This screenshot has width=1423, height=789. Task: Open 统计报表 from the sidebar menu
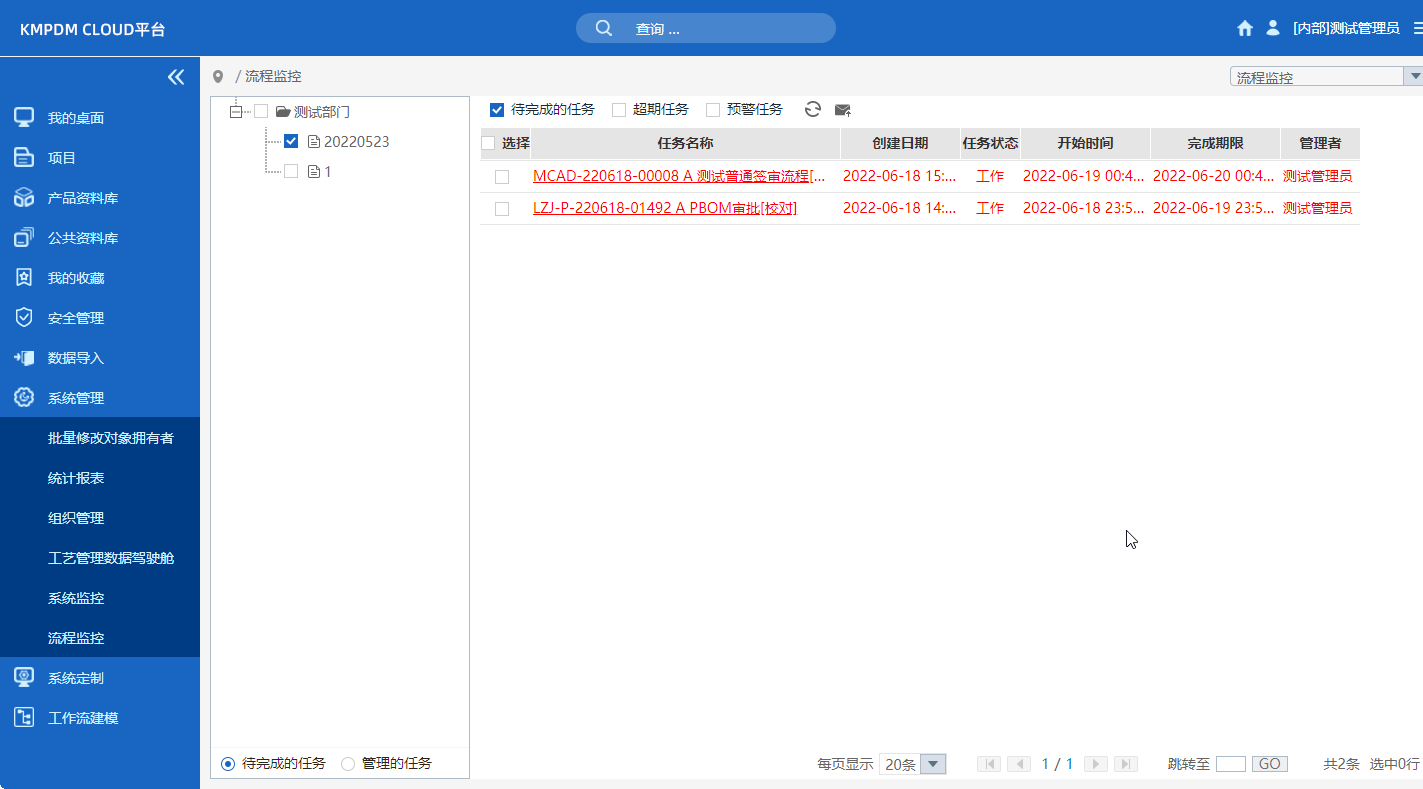(75, 478)
